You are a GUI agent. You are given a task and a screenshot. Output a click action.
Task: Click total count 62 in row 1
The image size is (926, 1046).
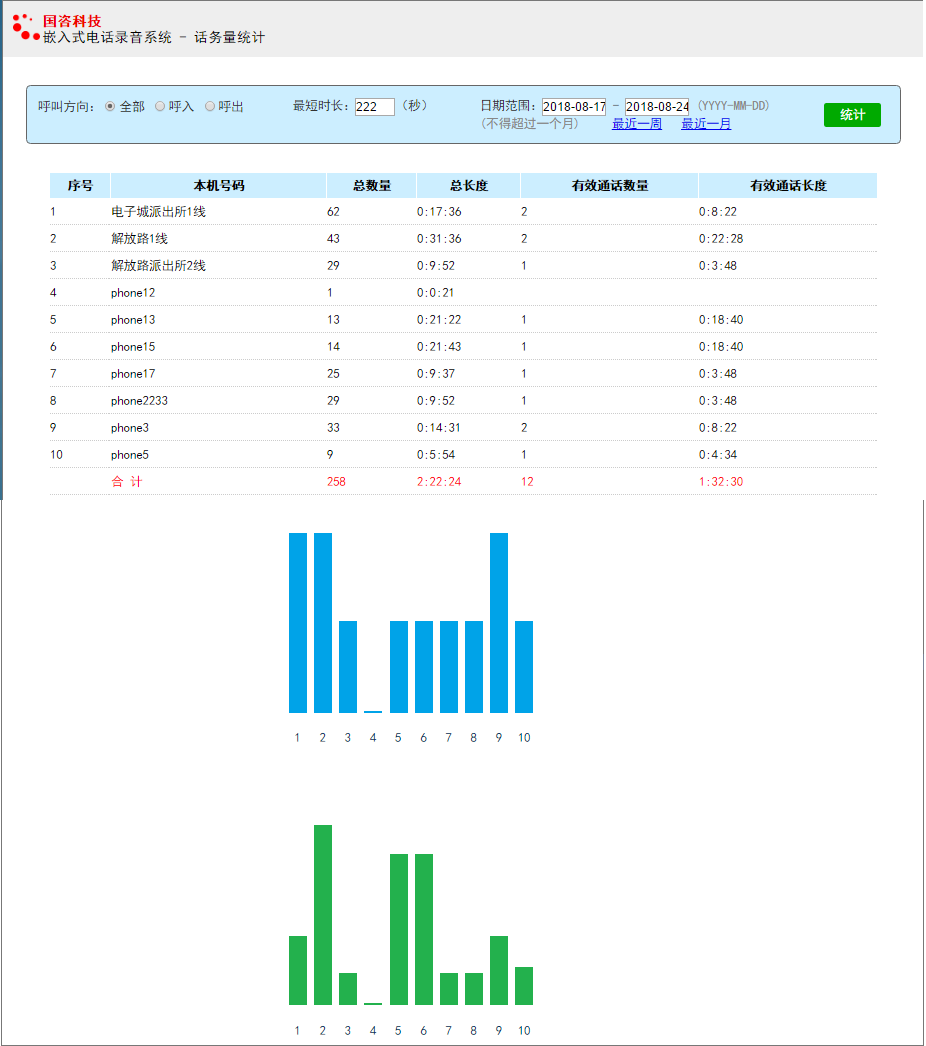point(334,211)
